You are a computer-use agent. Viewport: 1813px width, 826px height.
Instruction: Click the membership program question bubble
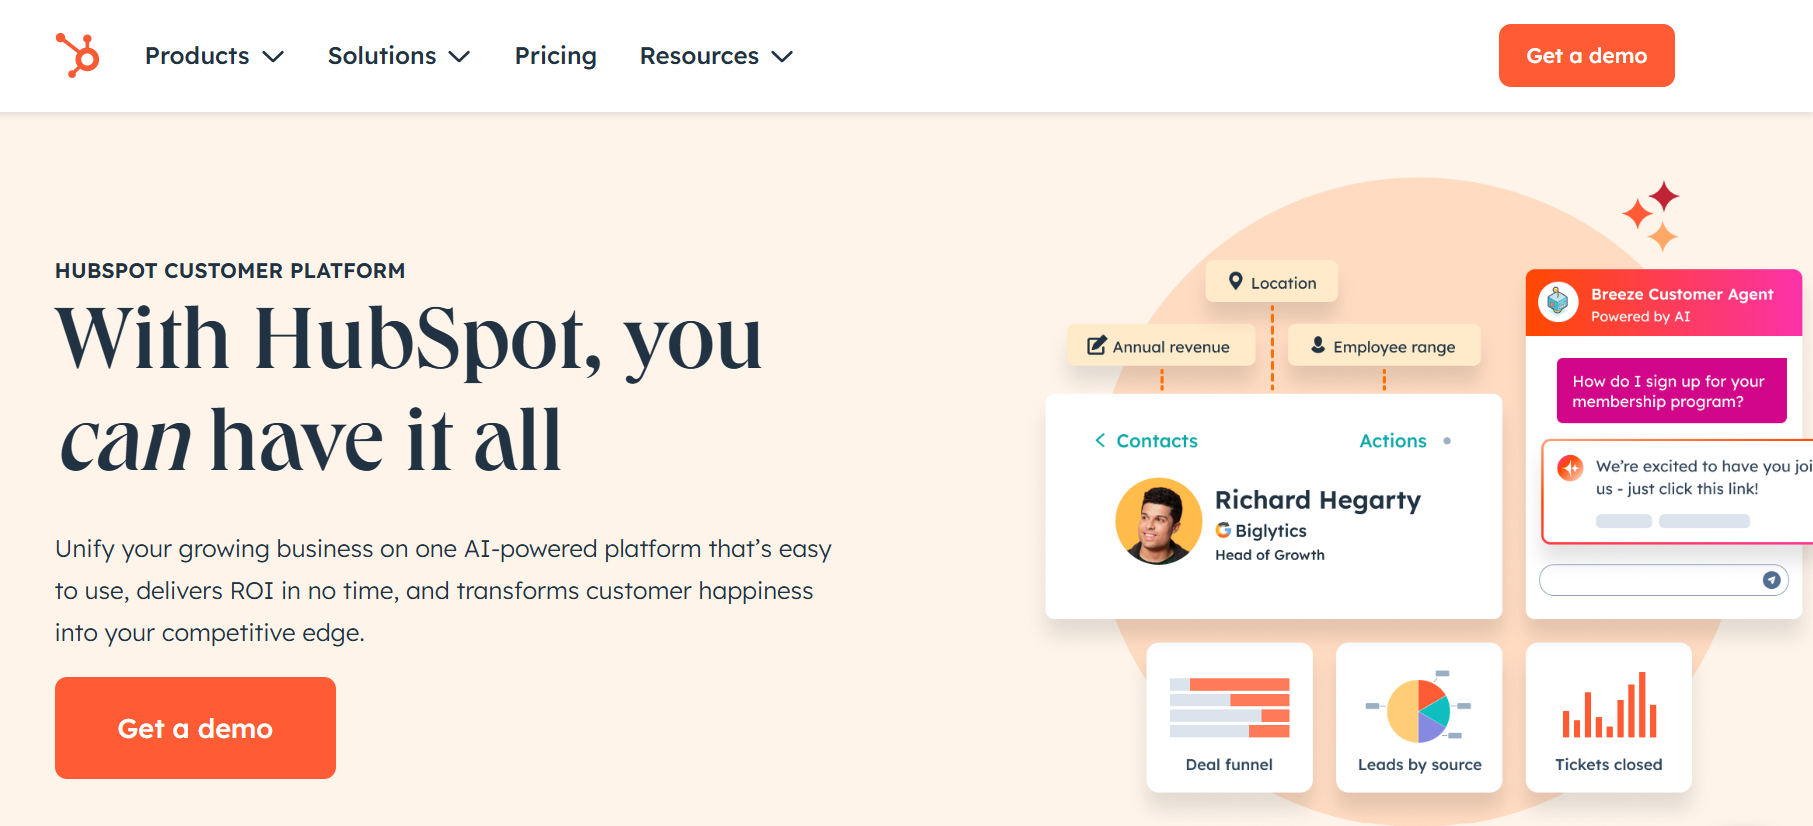click(x=1671, y=391)
